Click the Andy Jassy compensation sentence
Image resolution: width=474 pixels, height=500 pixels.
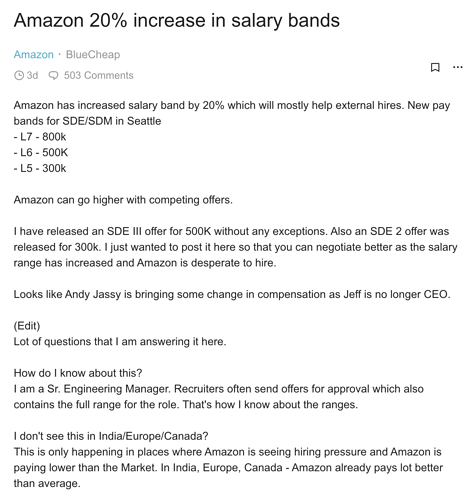[232, 295]
